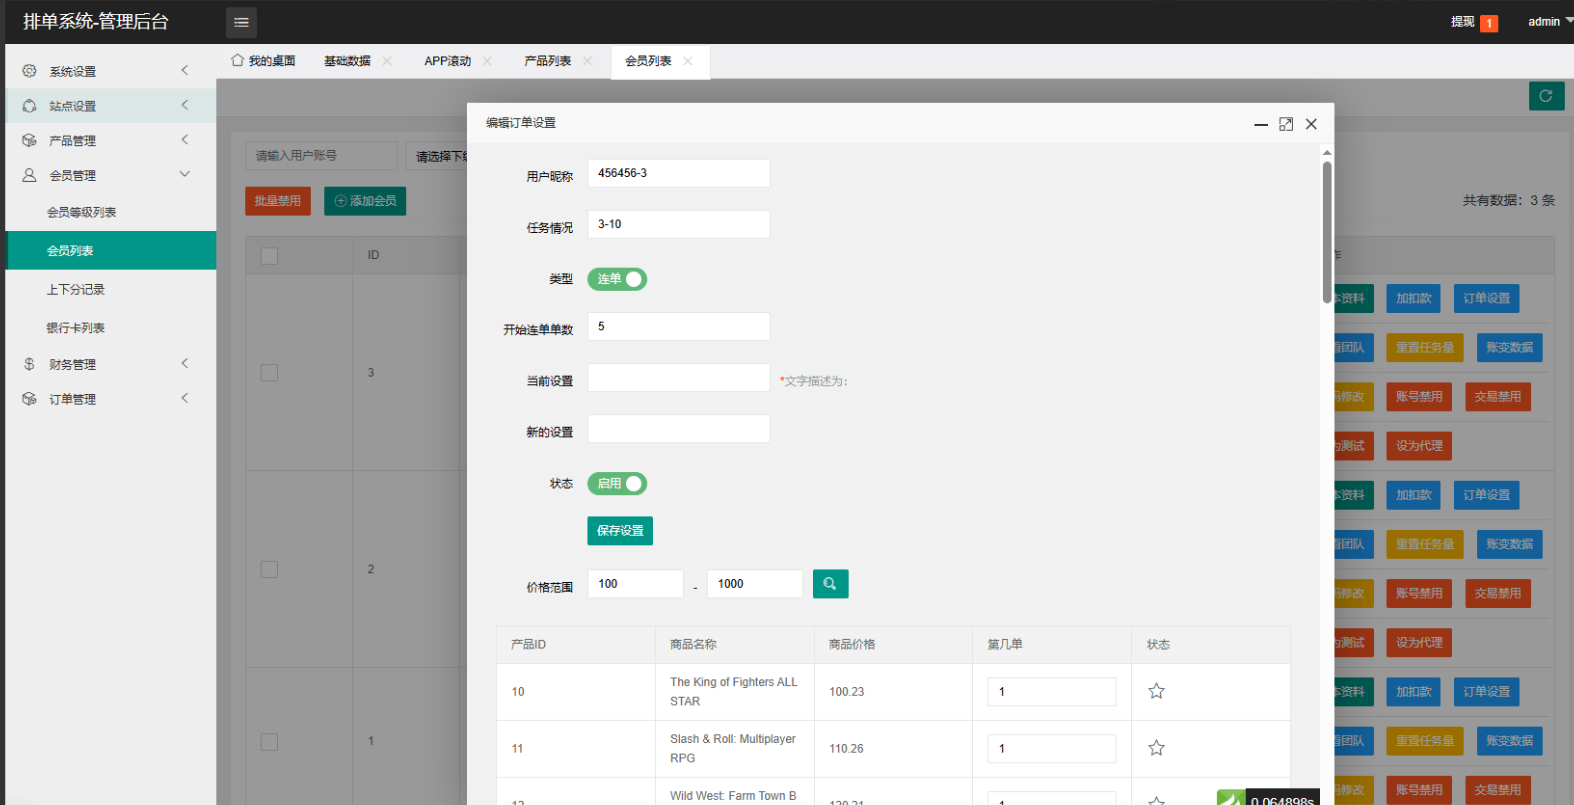
Task: Click the minimum price field 100
Action: [635, 584]
